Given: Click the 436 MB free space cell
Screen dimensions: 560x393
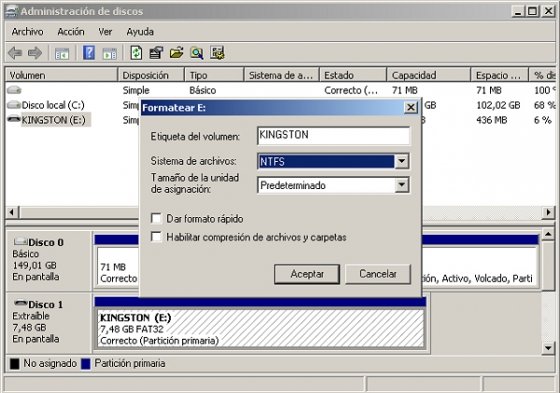Looking at the screenshot, I should pyautogui.click(x=491, y=120).
